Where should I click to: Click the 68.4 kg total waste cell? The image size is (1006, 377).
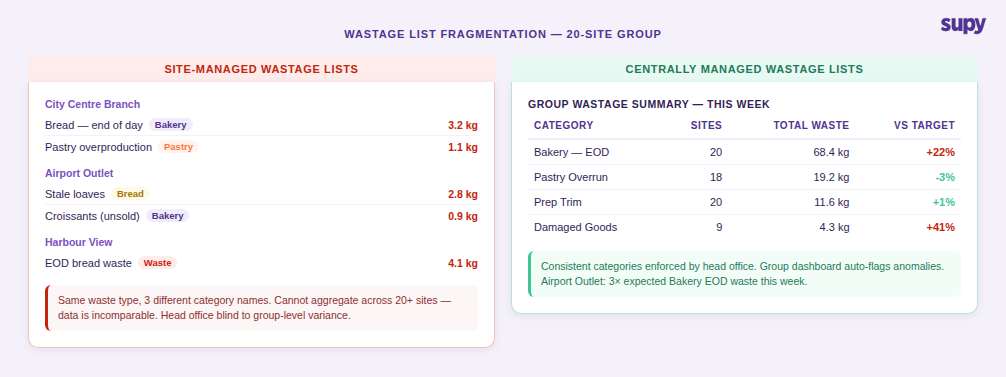coord(830,153)
